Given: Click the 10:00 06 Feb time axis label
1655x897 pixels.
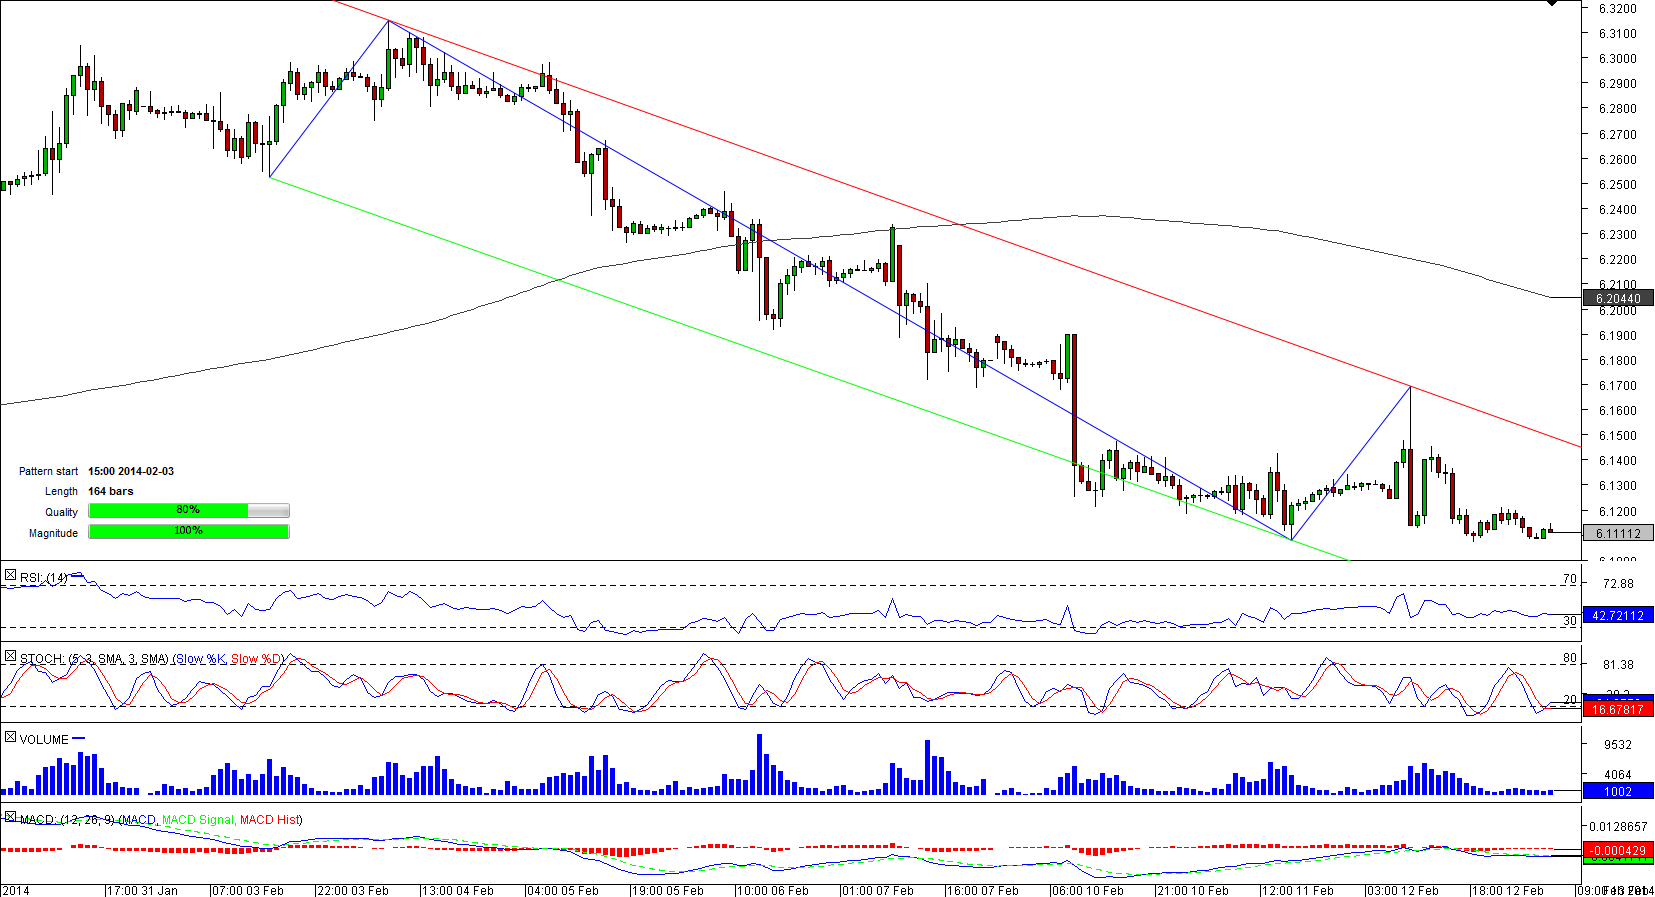Looking at the screenshot, I should 774,890.
